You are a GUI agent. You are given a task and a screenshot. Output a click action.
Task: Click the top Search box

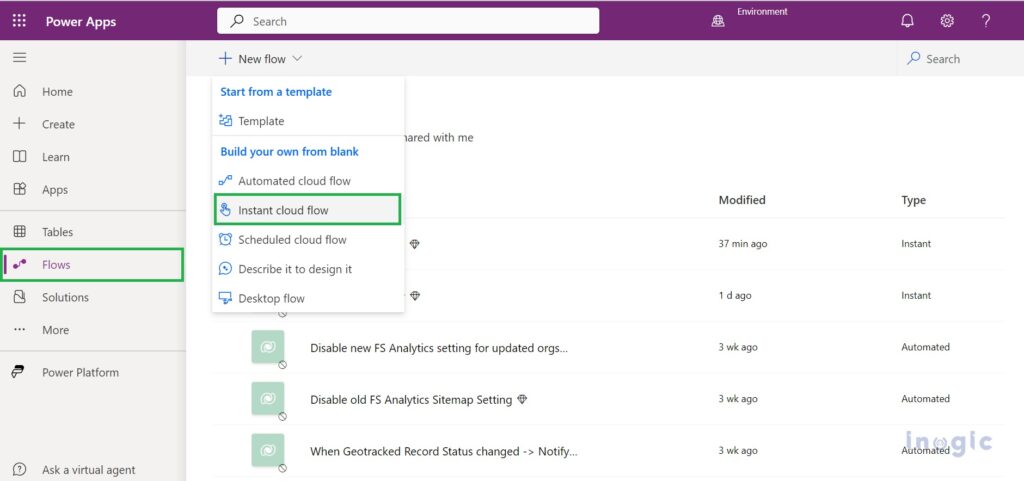point(408,21)
